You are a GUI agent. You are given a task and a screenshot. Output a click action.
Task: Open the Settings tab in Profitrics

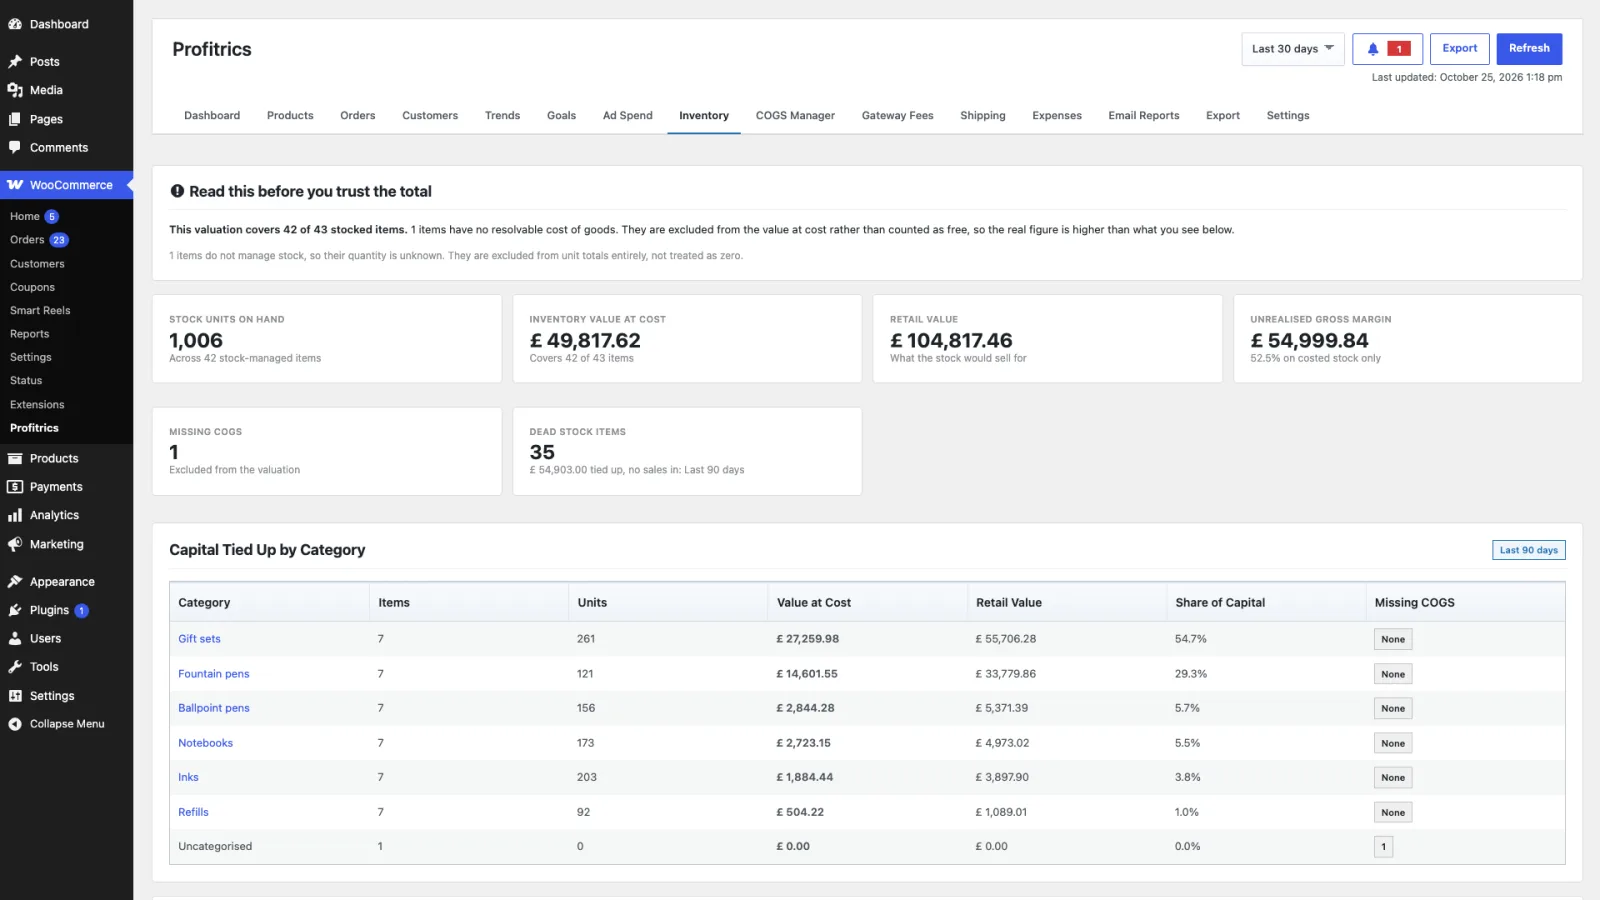1287,116
